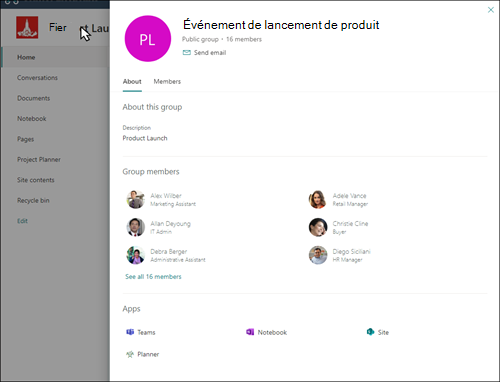Viewport: 500px width, 382px height.
Task: Open Project Planner in left navigation
Action: [39, 160]
